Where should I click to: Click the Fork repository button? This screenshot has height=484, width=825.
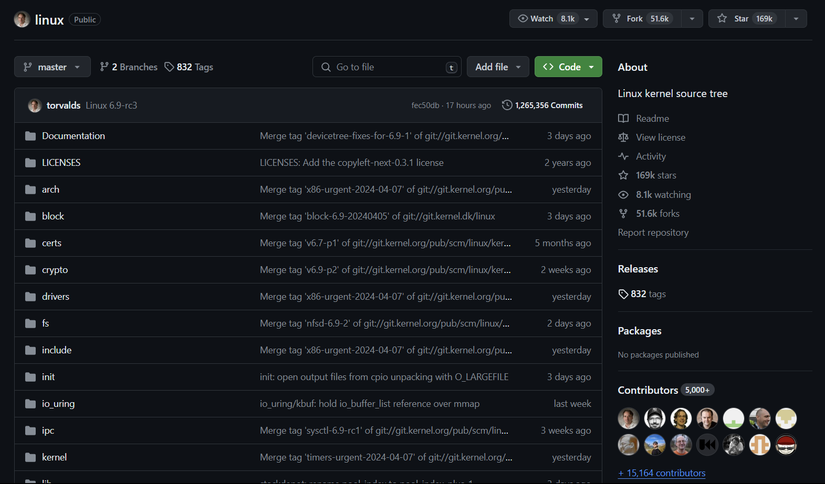[x=647, y=19]
